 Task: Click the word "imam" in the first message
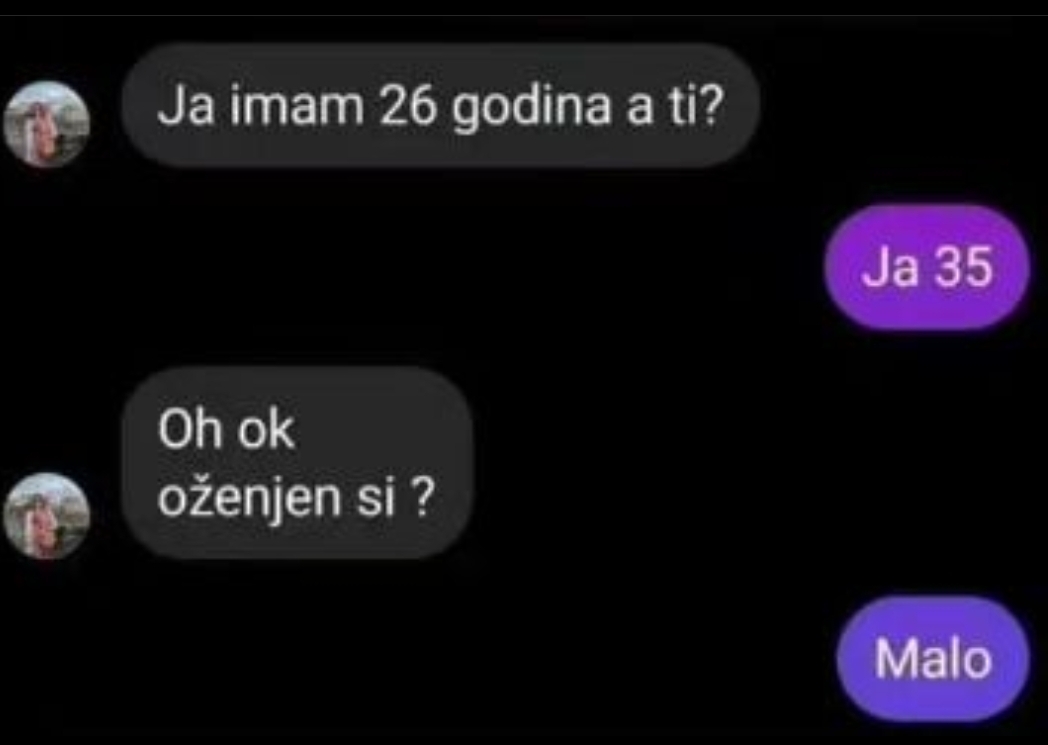(297, 106)
